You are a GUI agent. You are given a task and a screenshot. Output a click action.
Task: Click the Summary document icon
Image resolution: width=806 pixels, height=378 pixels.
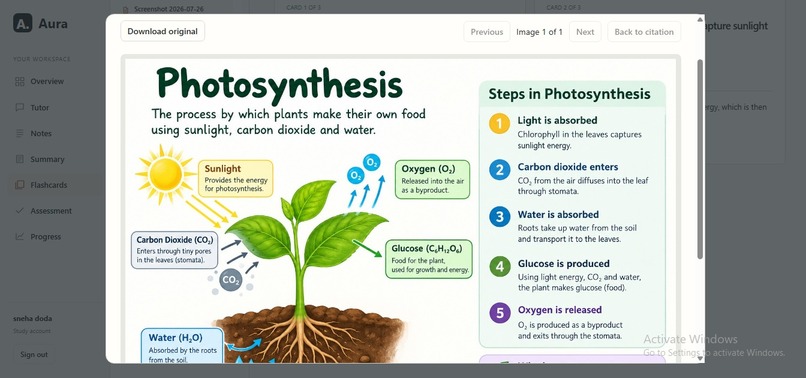tap(20, 159)
